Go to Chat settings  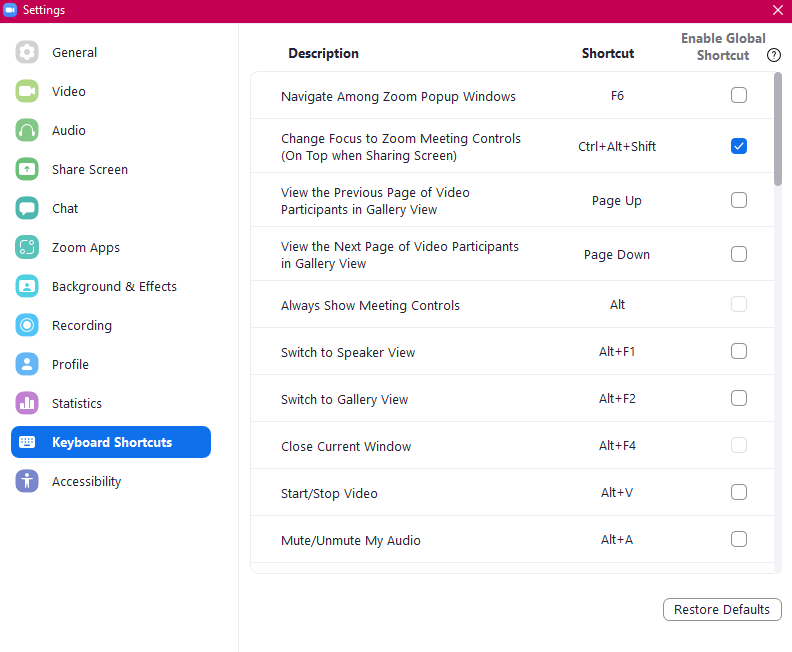pyautogui.click(x=111, y=208)
